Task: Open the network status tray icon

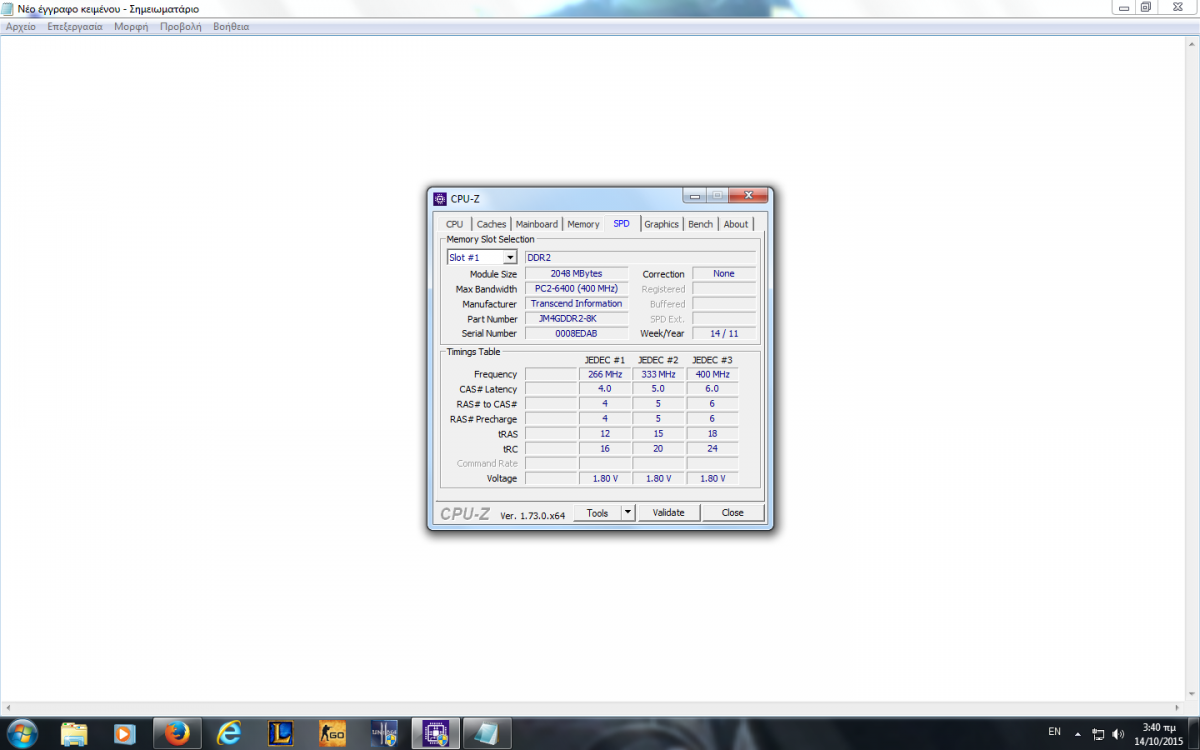Action: point(1098,734)
